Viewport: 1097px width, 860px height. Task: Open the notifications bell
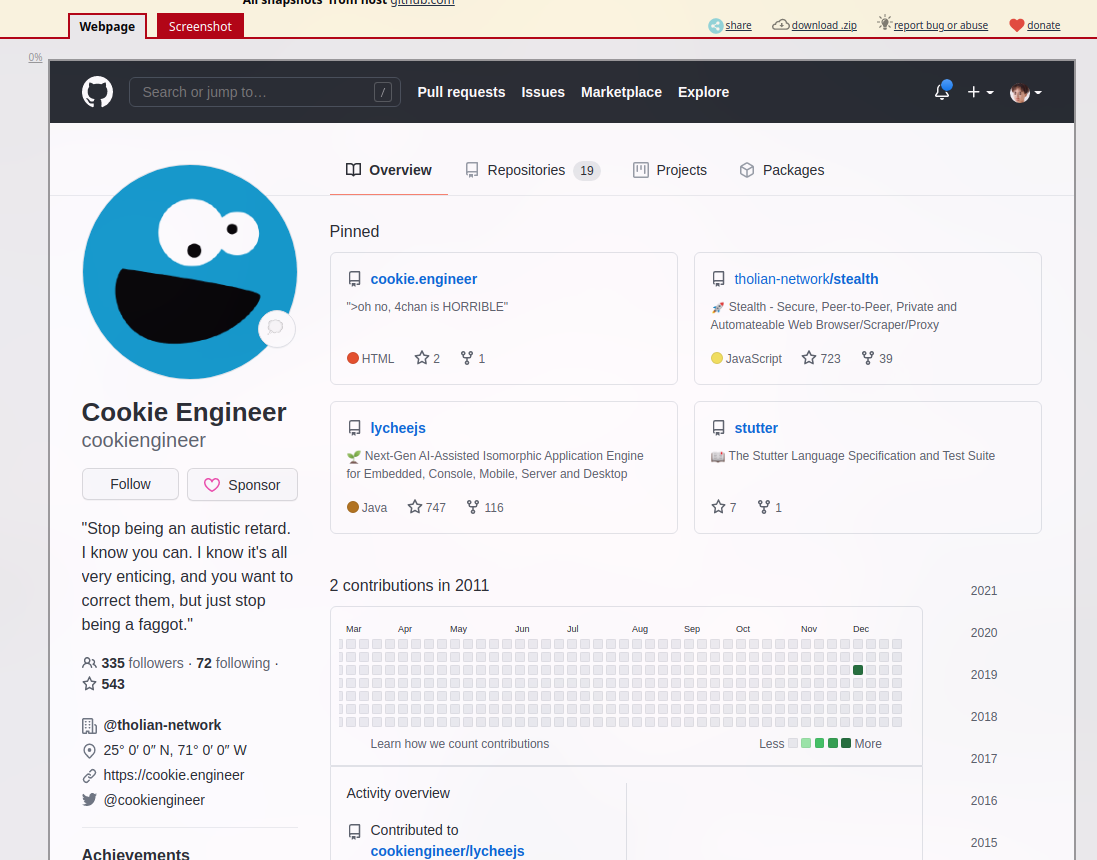[942, 92]
